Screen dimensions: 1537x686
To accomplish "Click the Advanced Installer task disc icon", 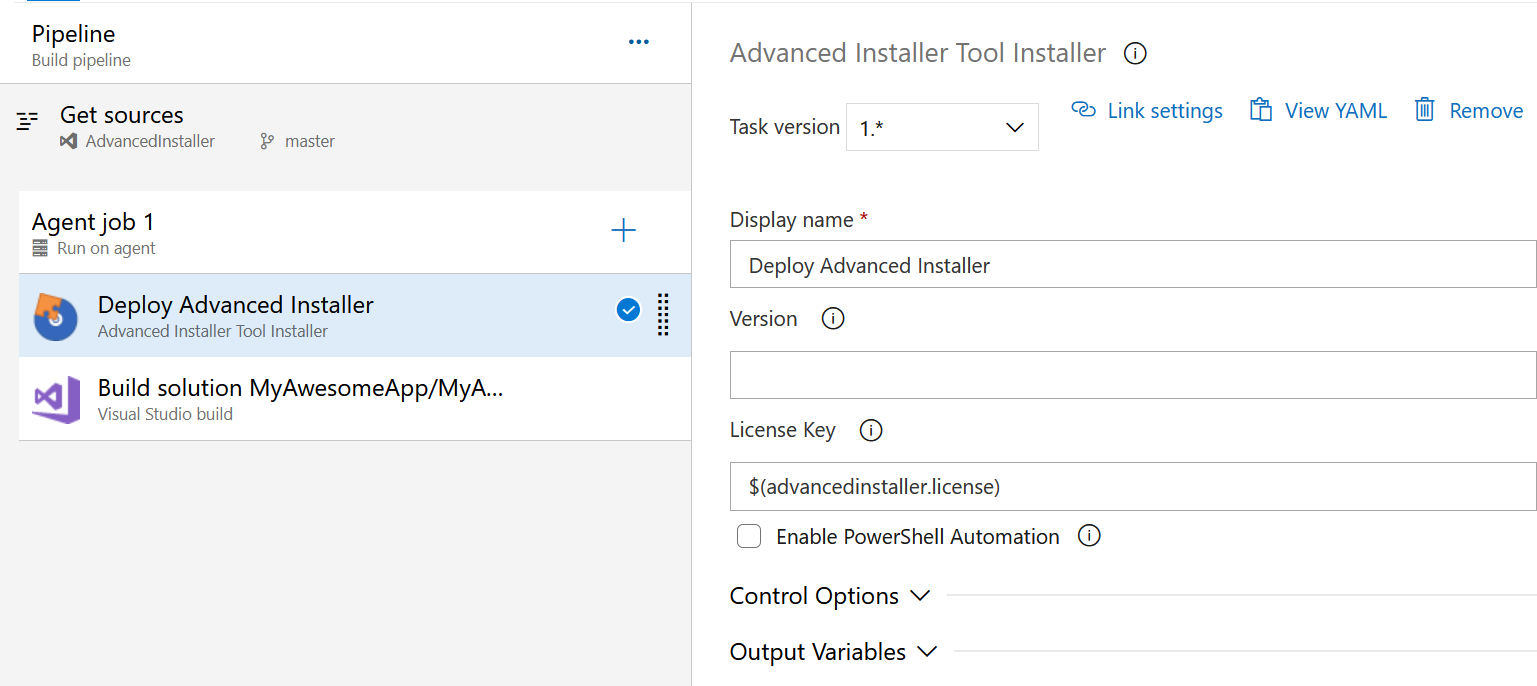I will (56, 316).
